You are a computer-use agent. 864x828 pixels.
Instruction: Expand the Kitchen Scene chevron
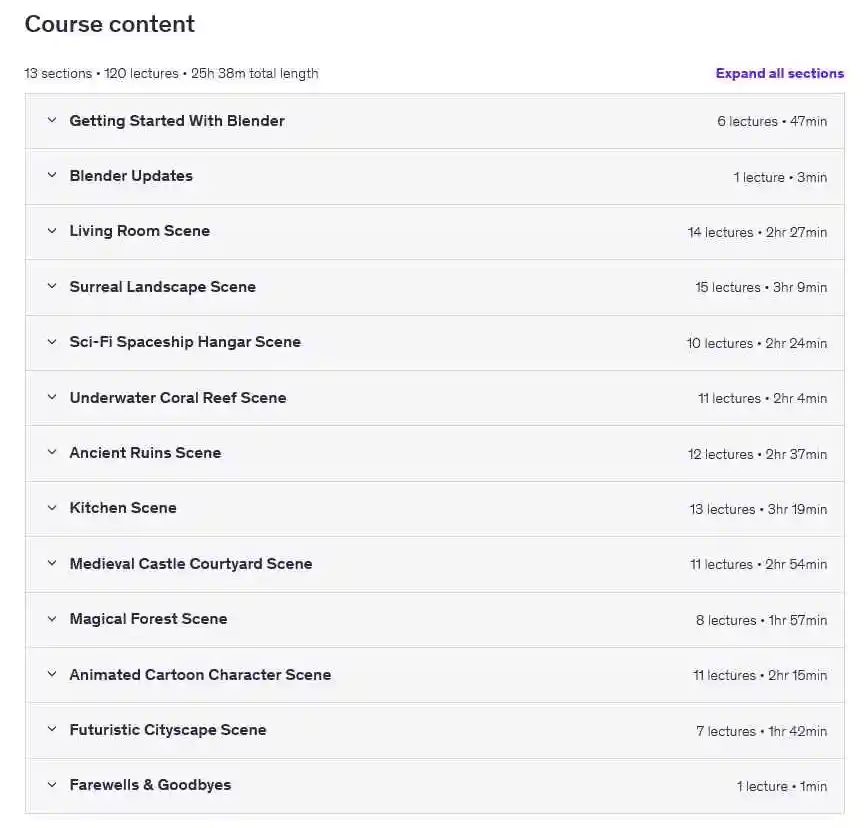click(x=52, y=507)
